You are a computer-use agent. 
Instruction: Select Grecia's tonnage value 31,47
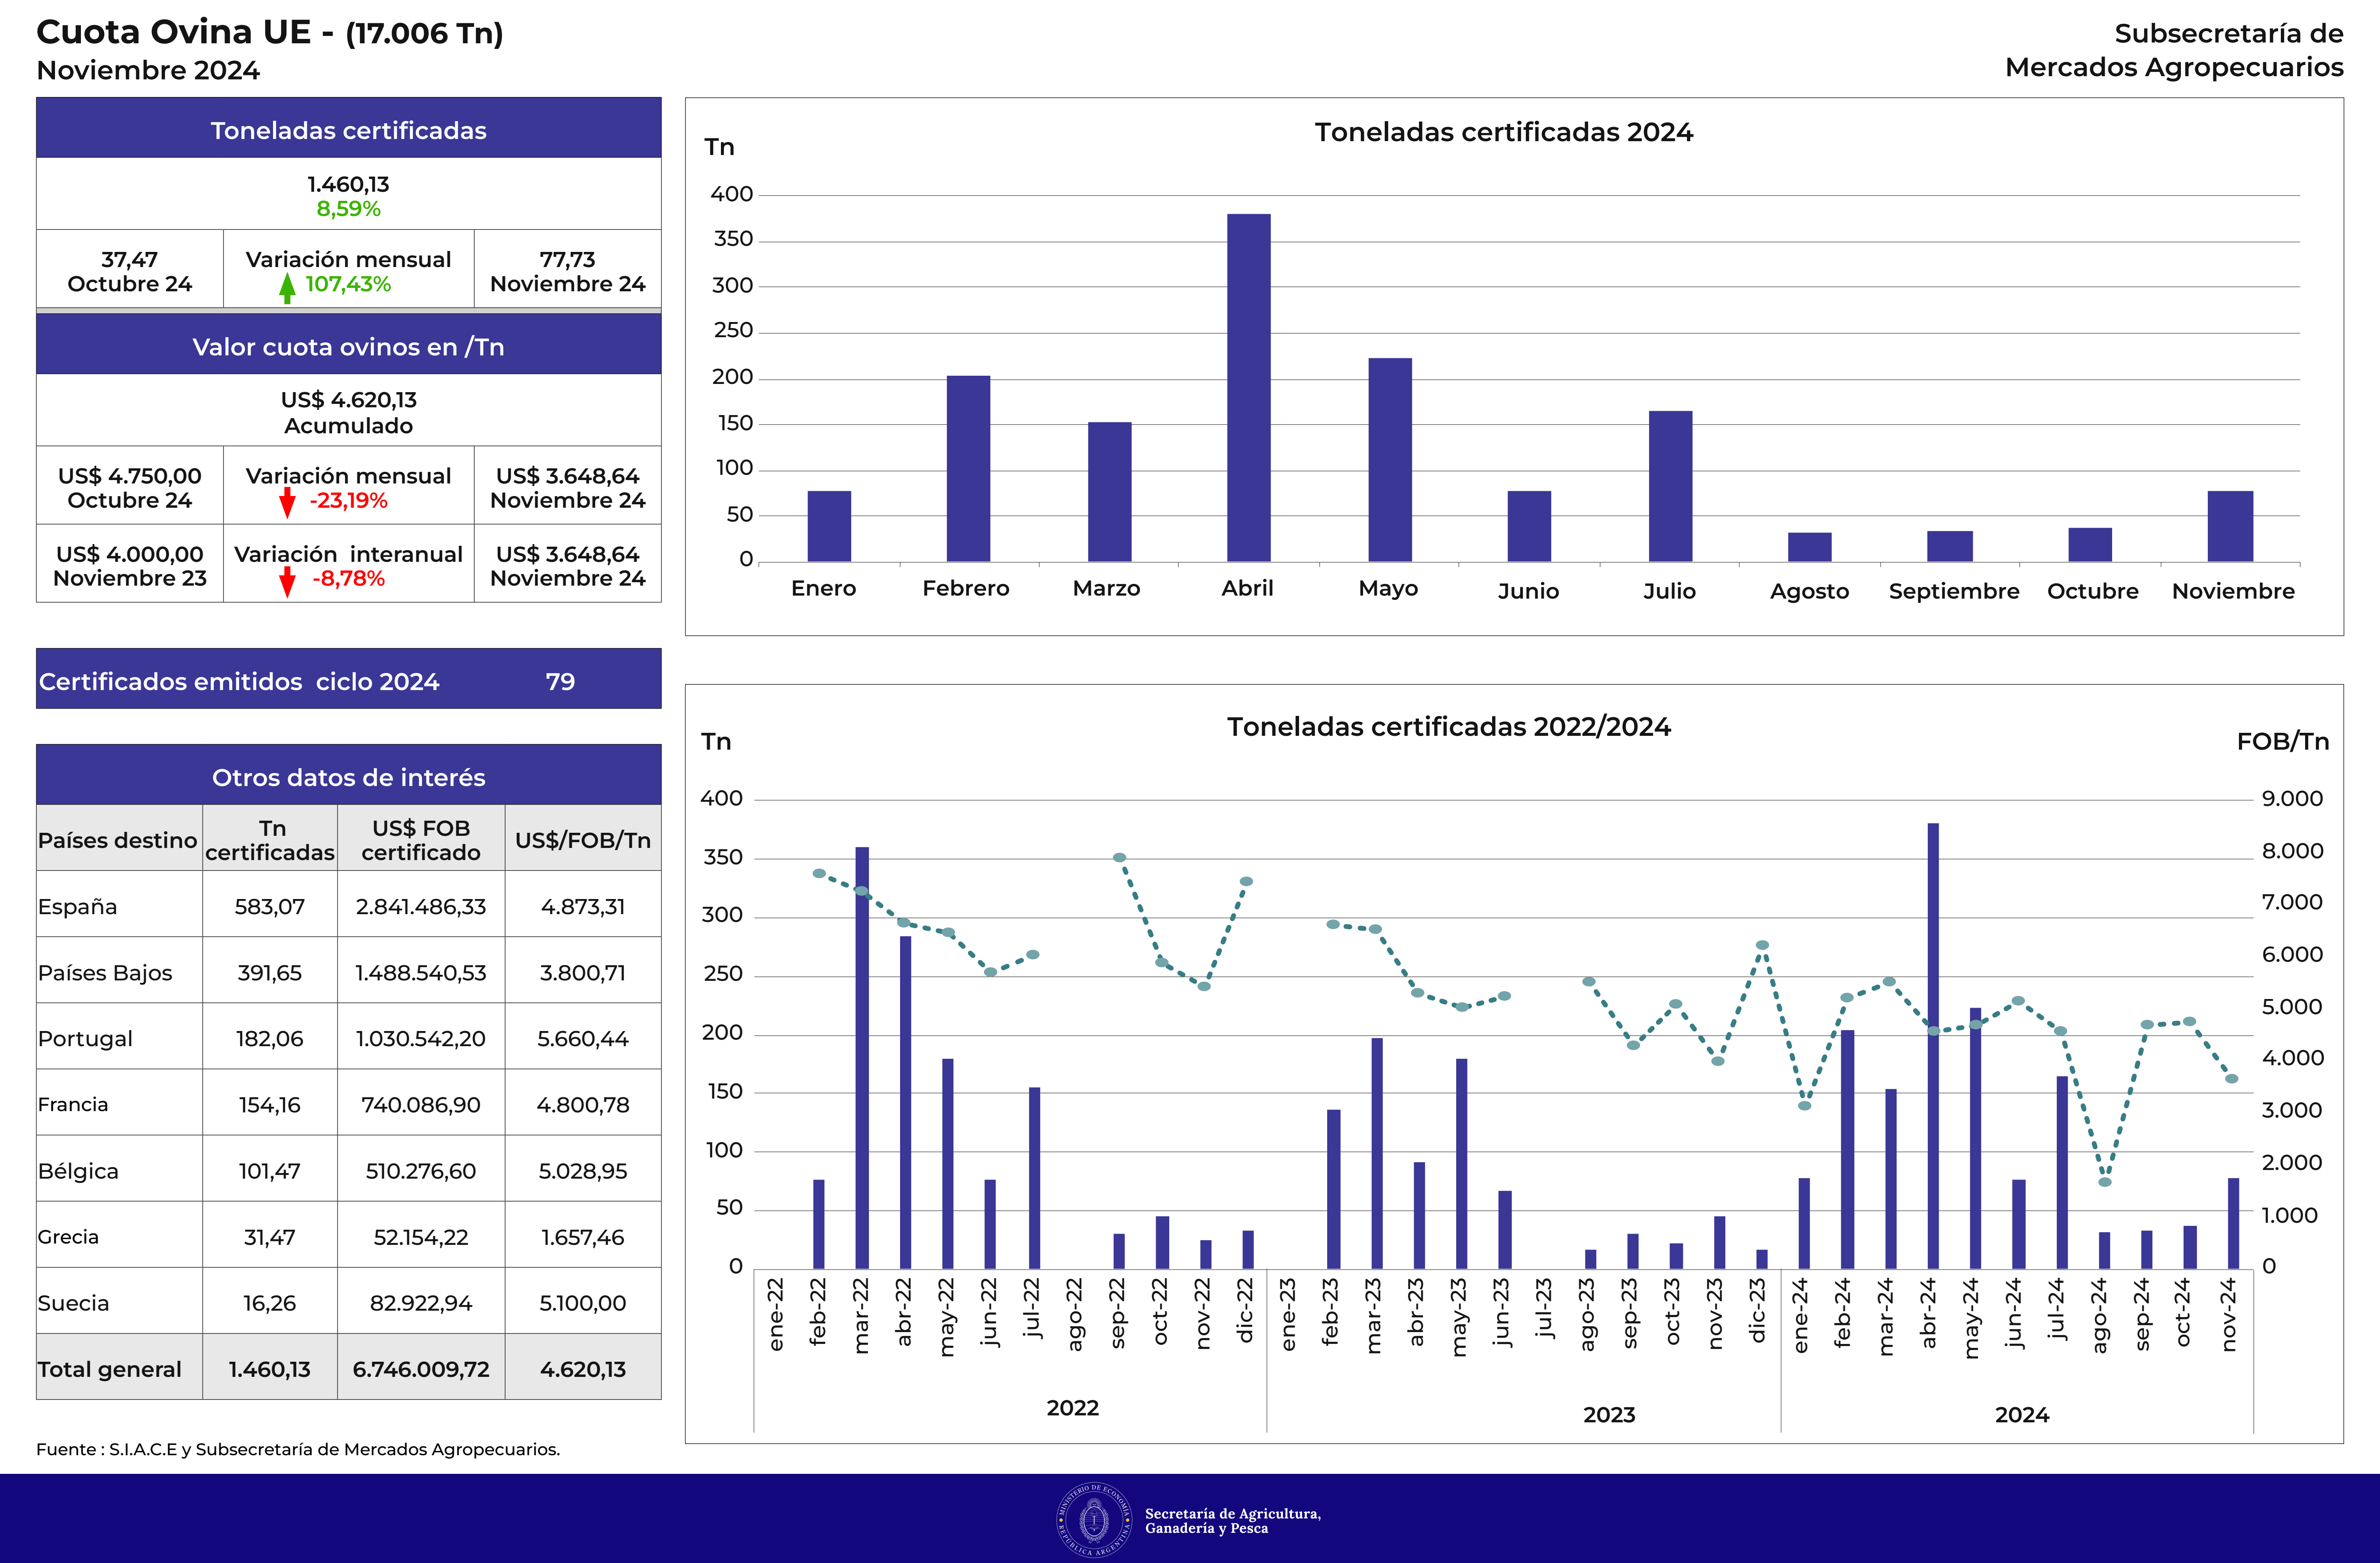tap(270, 1237)
